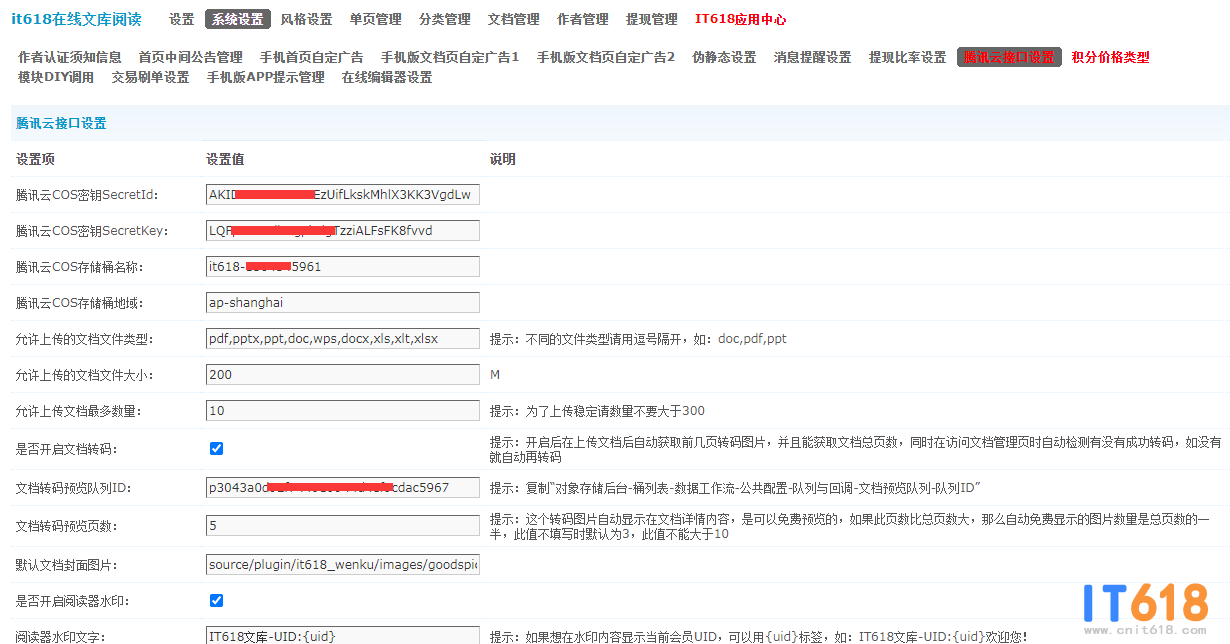Viewport: 1230px width, 644px height.
Task: Open 积分价格类型 submenu
Action: pos(1111,57)
